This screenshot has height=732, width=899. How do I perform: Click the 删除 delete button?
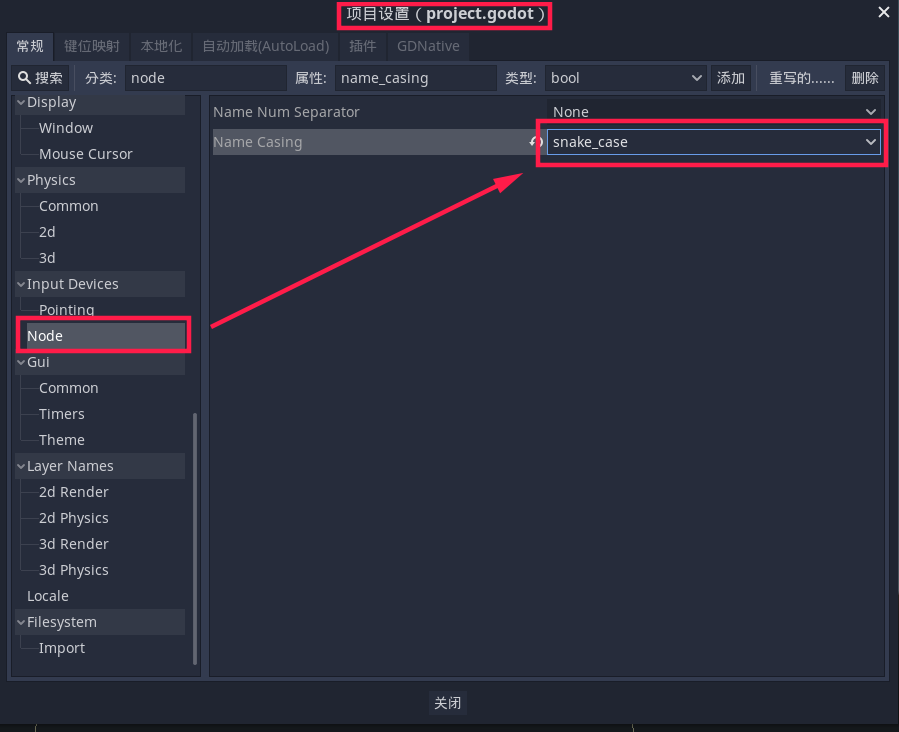pos(865,78)
